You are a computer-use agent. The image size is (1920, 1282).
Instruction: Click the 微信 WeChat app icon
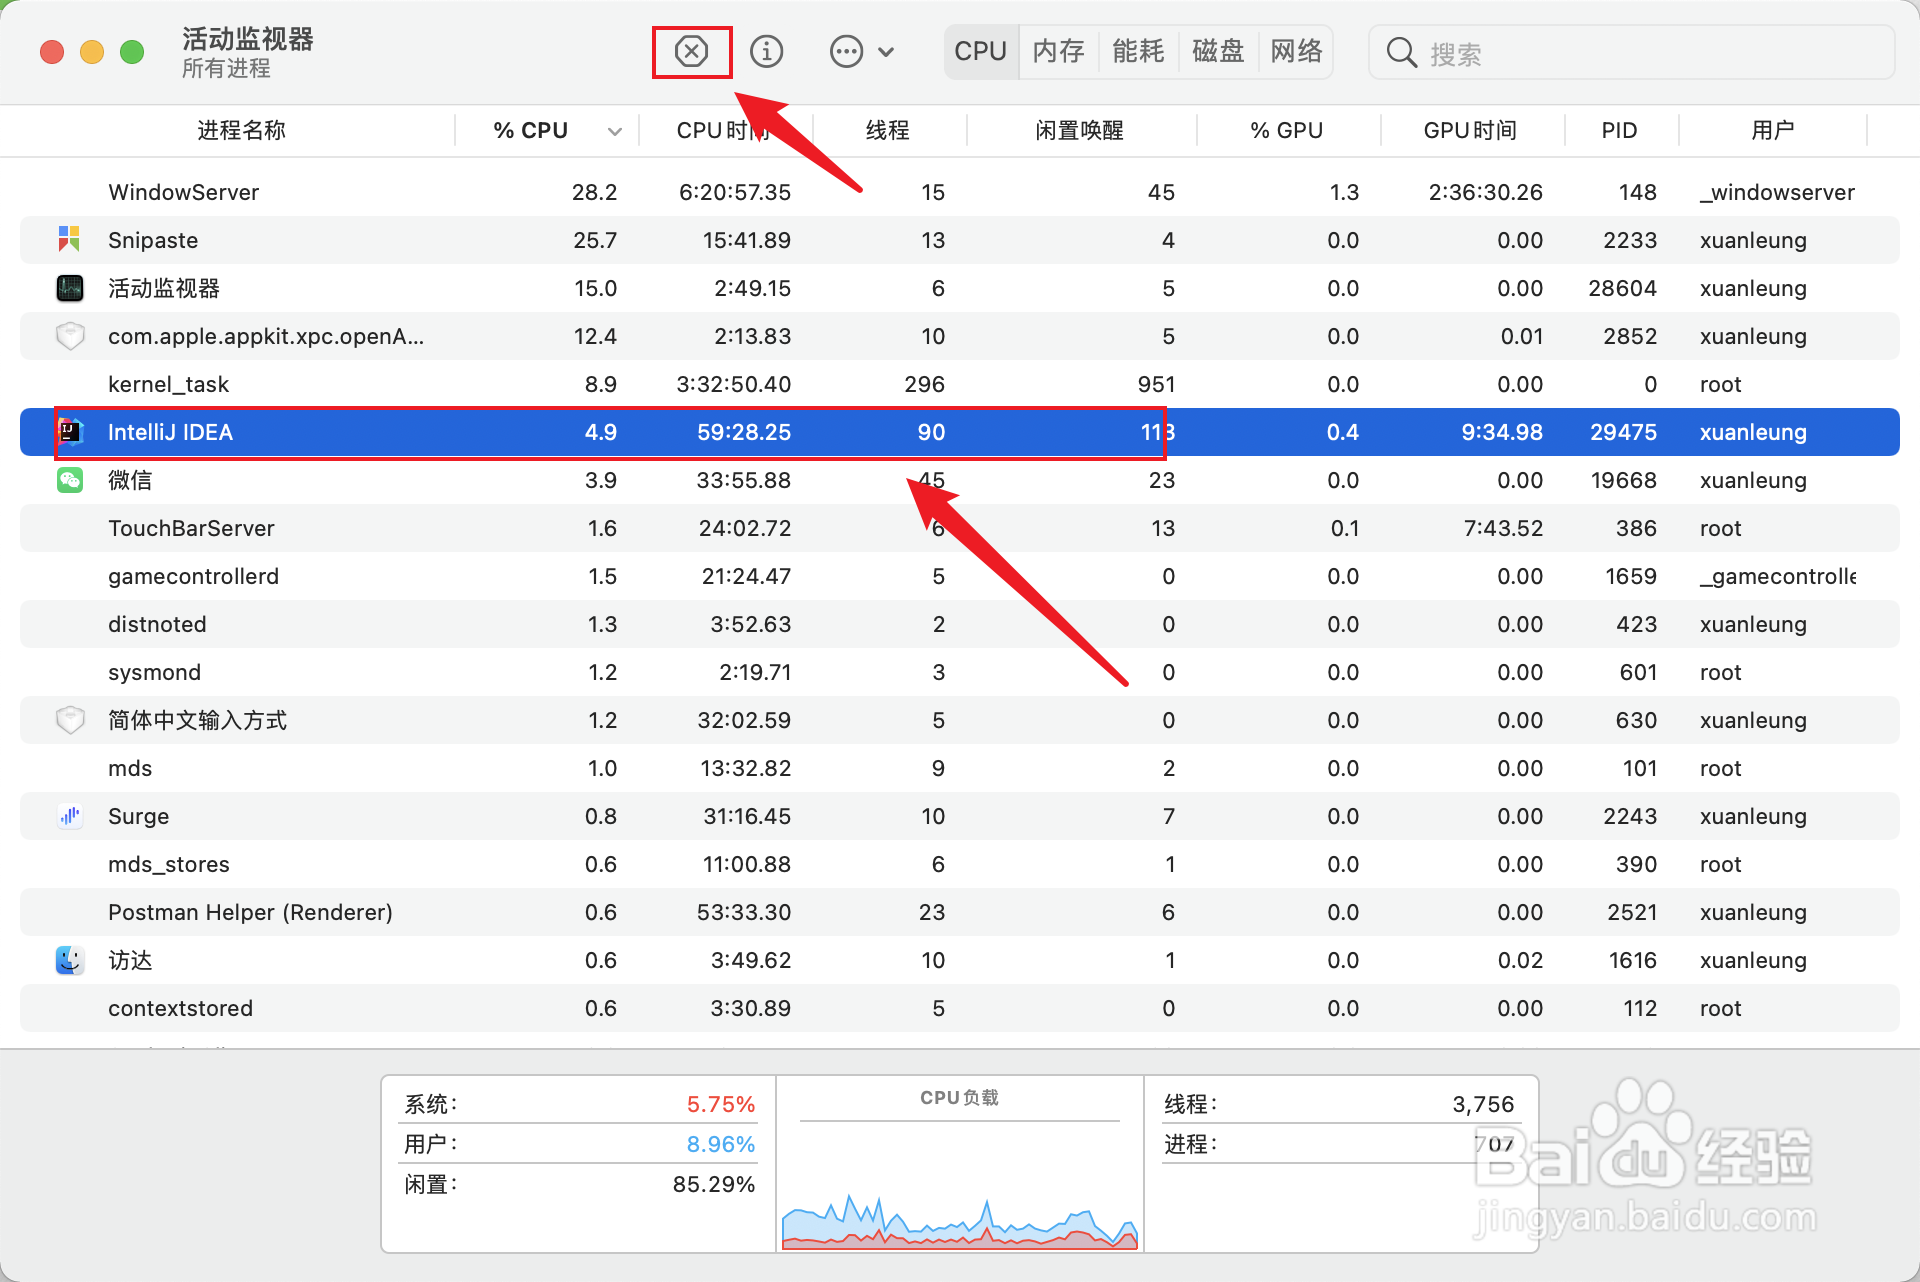(x=70, y=480)
